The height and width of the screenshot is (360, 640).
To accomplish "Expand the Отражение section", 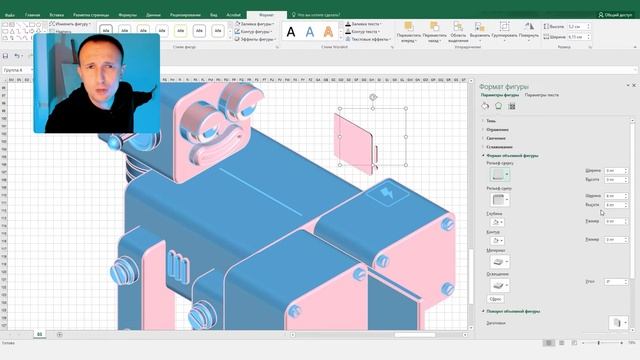I will pos(497,130).
